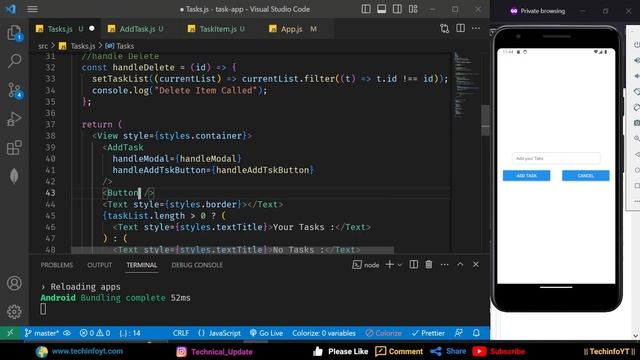The width and height of the screenshot is (640, 360).
Task: Click the Private browsing window title
Action: (542, 11)
